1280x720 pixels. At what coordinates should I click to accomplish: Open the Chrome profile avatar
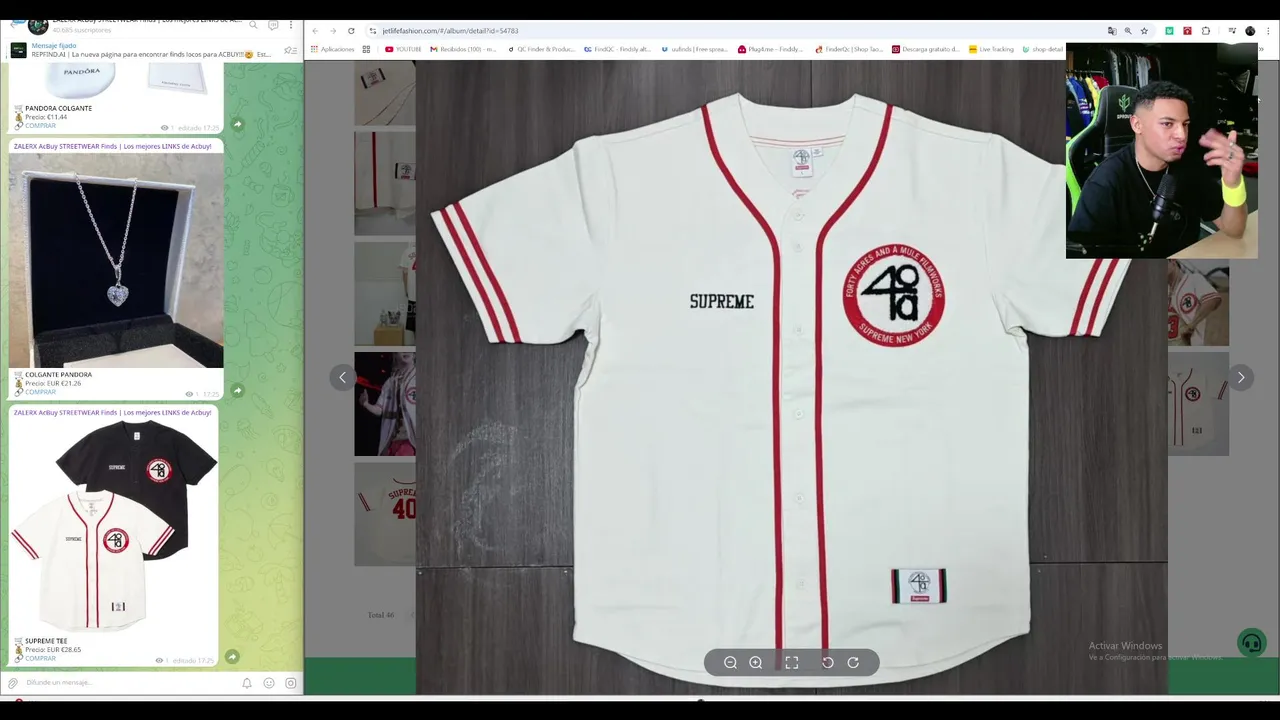1250,31
